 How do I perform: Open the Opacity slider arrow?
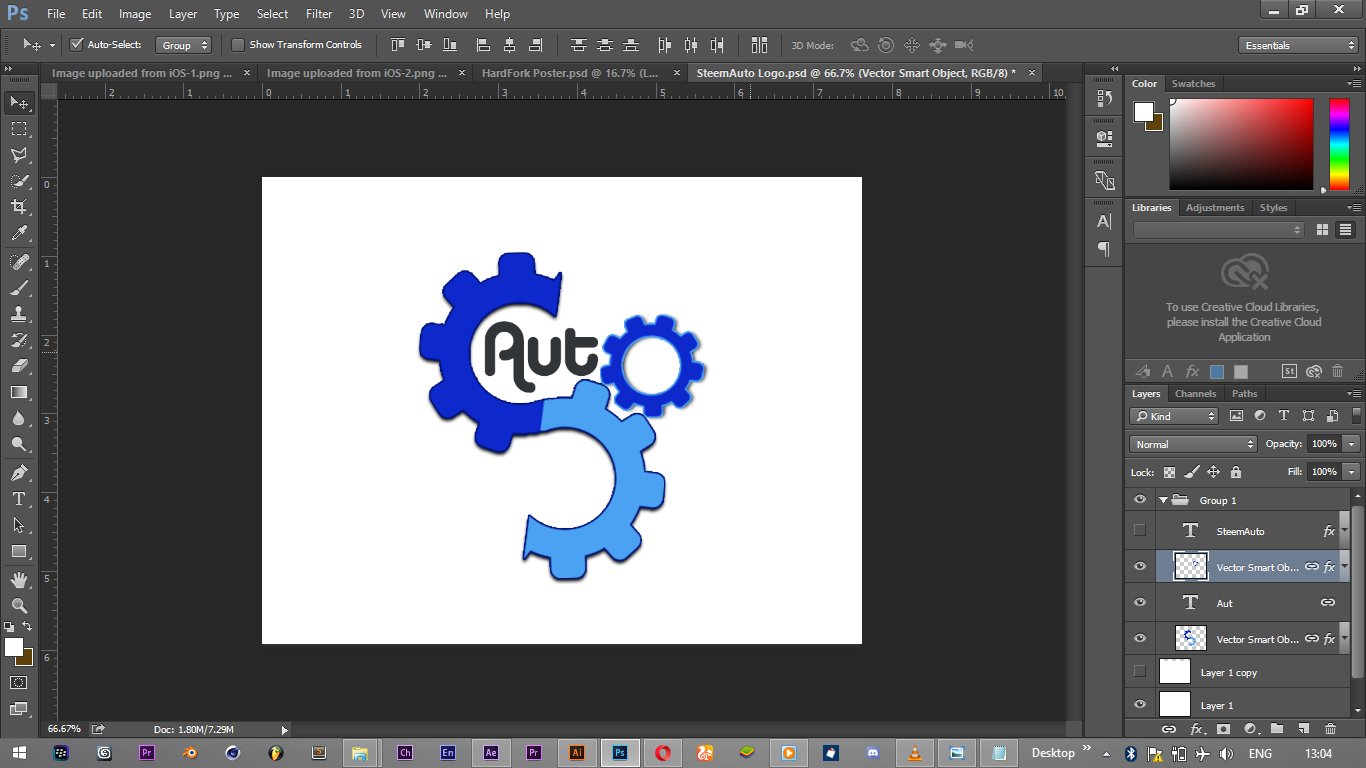tap(1352, 444)
